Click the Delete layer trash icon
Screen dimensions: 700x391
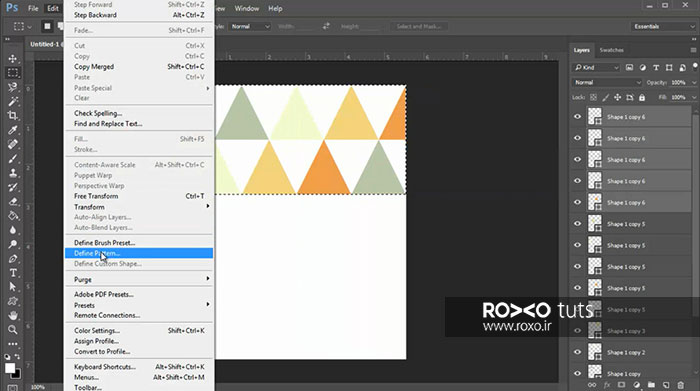[x=680, y=385]
